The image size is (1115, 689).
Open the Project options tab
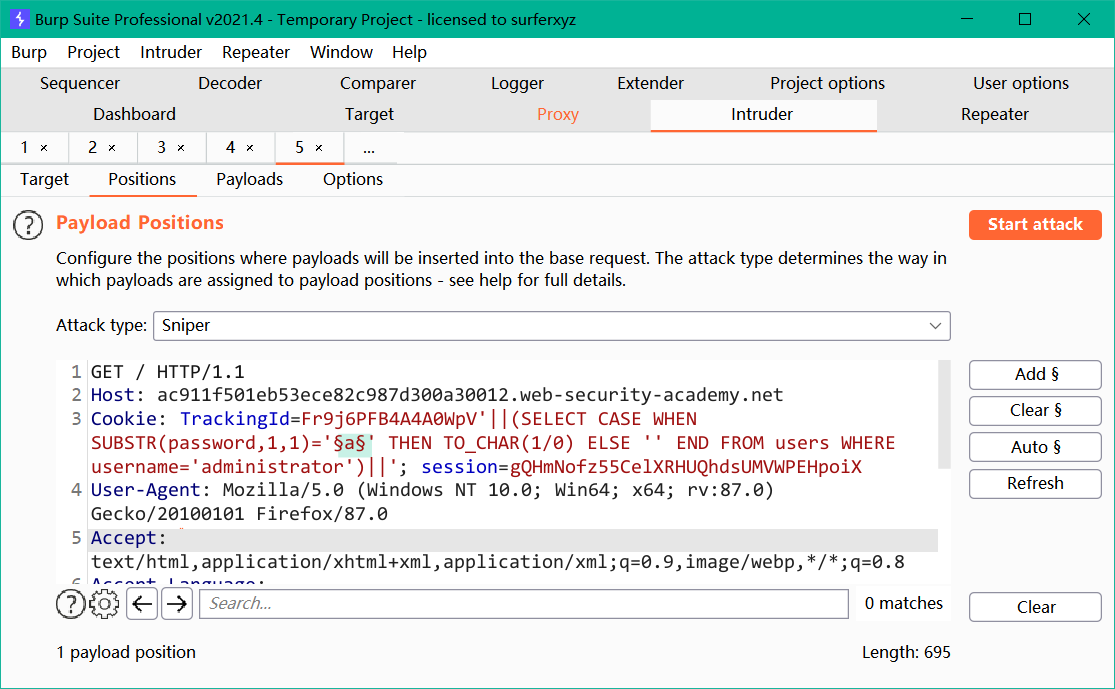tap(827, 83)
